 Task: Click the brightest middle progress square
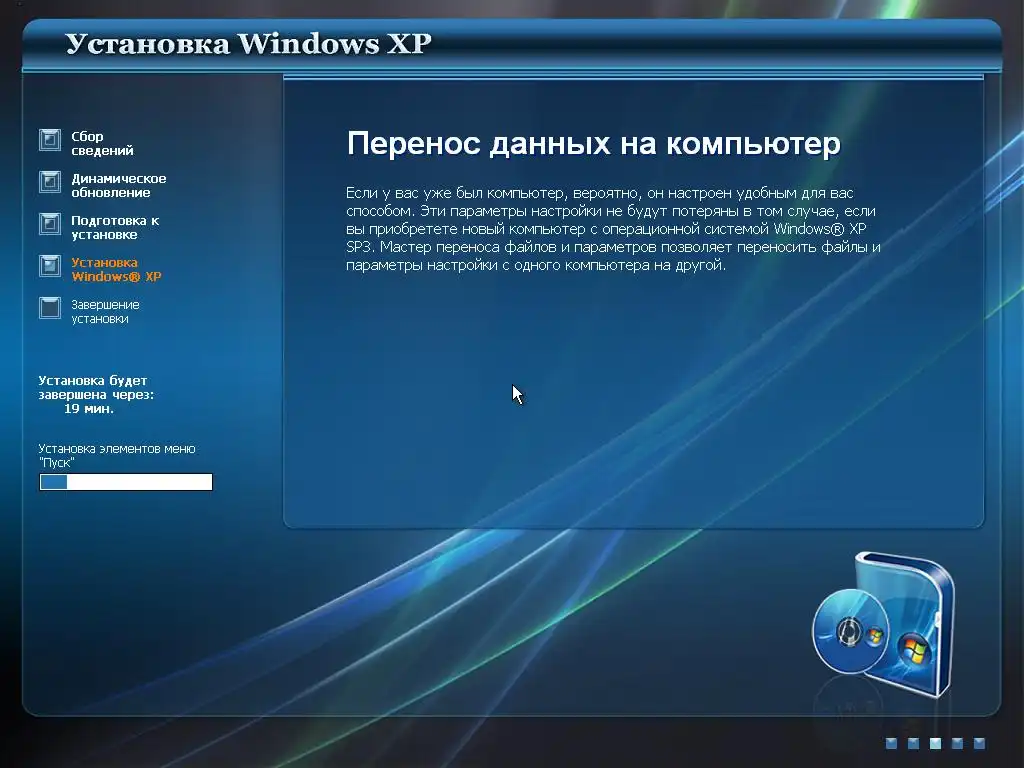[x=936, y=743]
